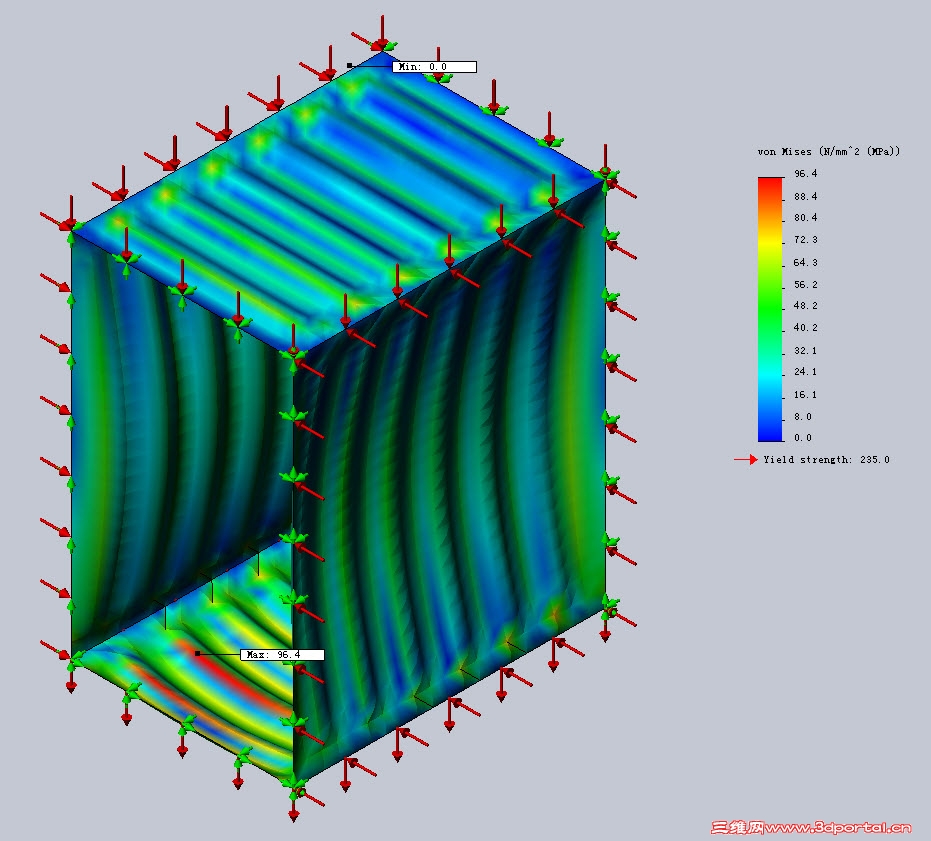Click the legend value 88.4
This screenshot has width=931, height=841.
coord(806,196)
